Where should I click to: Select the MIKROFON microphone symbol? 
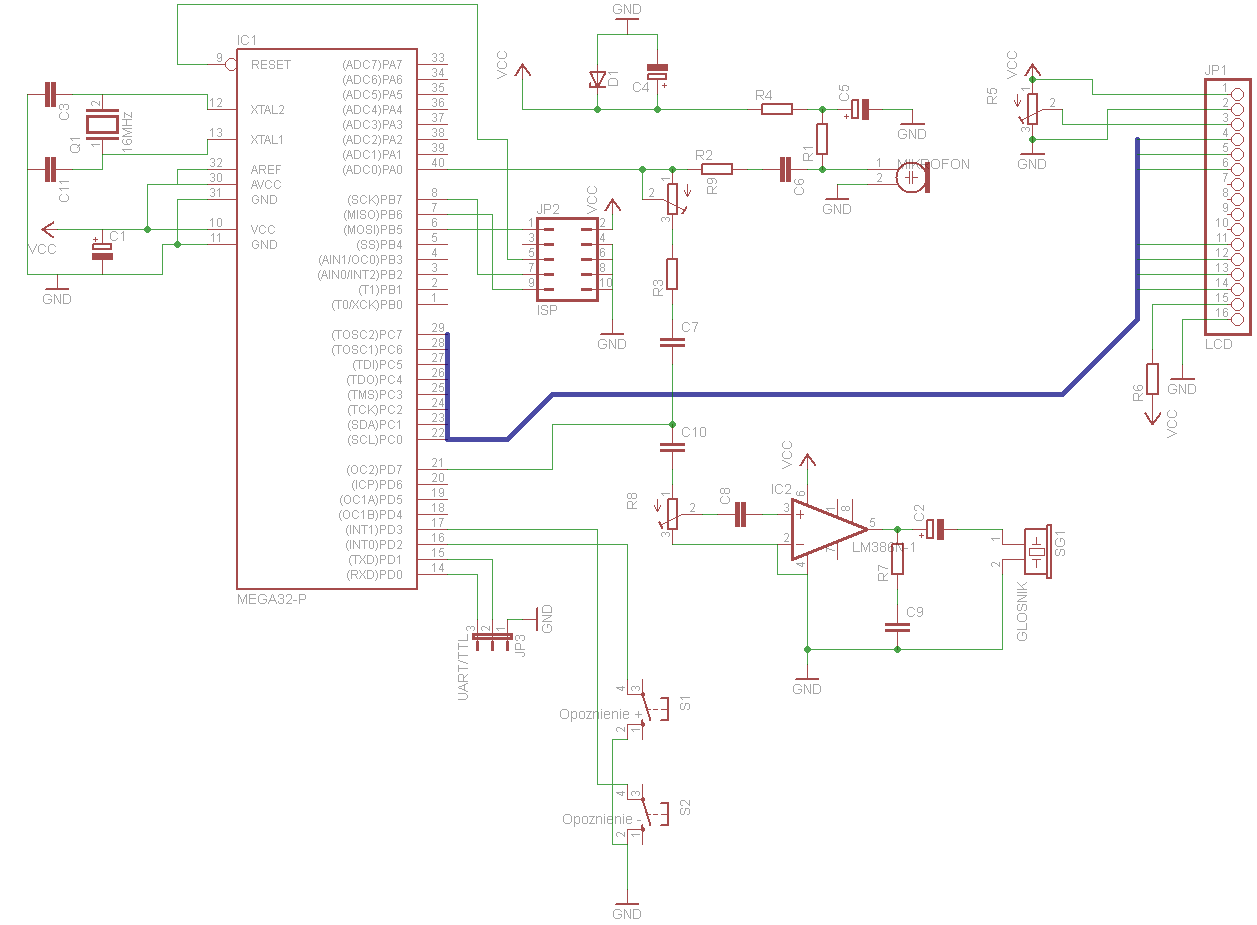pos(912,177)
